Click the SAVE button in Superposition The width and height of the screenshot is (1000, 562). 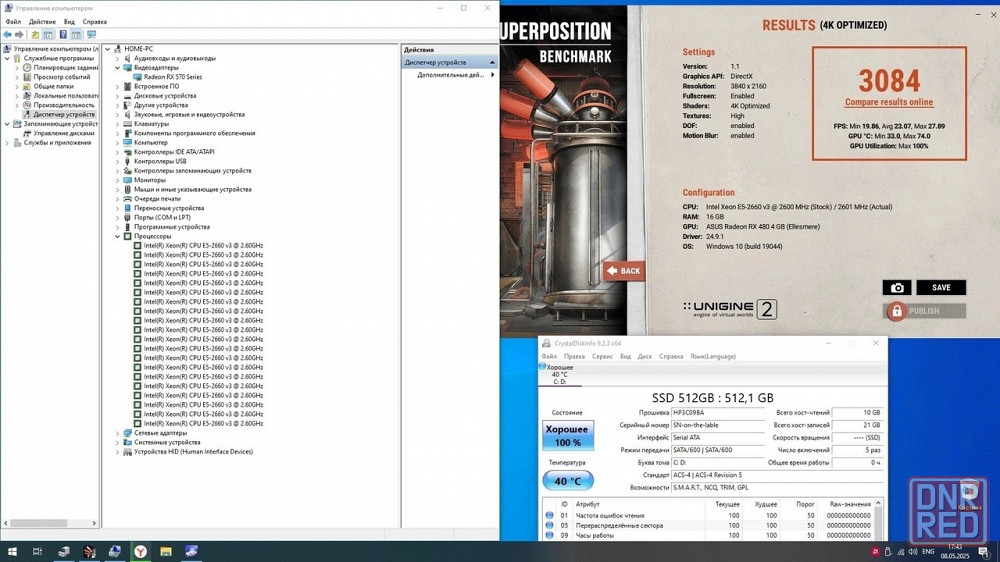941,288
